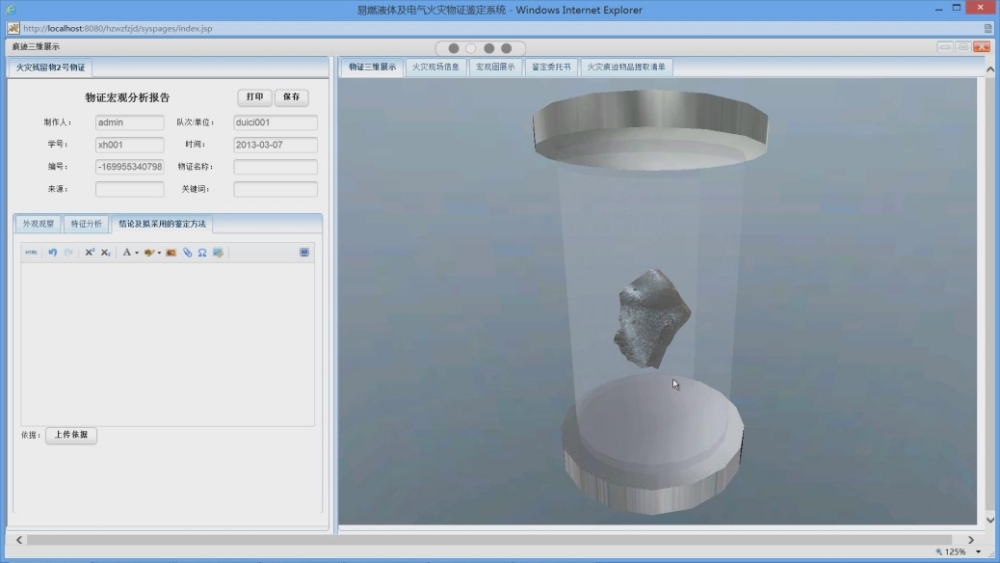
Task: Open the font color dropdown arrow
Action: [x=137, y=253]
